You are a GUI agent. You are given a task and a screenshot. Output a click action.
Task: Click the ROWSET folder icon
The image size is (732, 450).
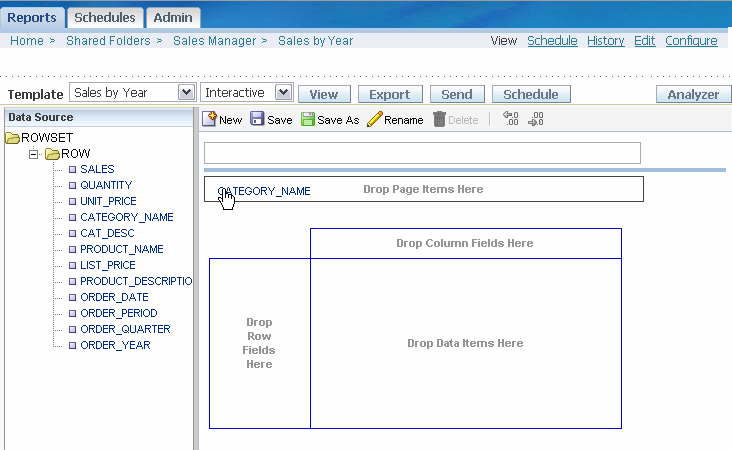click(x=12, y=138)
